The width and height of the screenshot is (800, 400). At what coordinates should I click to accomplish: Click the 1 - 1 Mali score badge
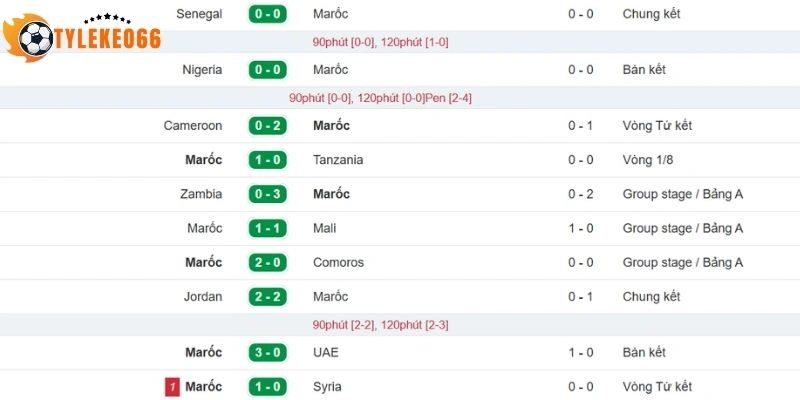(x=268, y=228)
